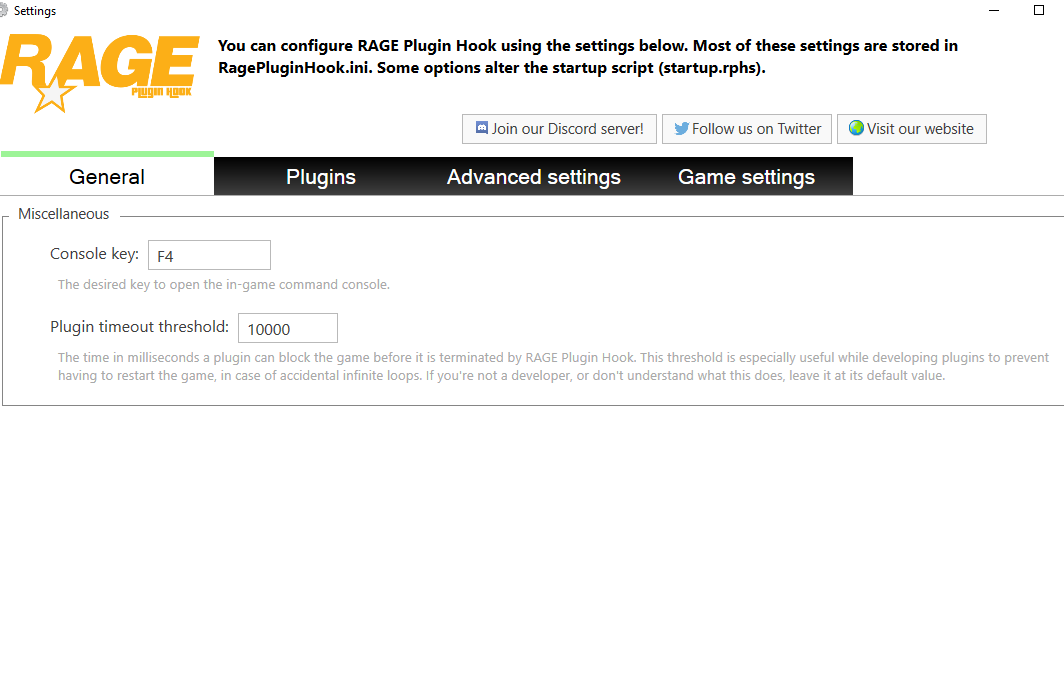Minimize the Settings window

tap(994, 10)
